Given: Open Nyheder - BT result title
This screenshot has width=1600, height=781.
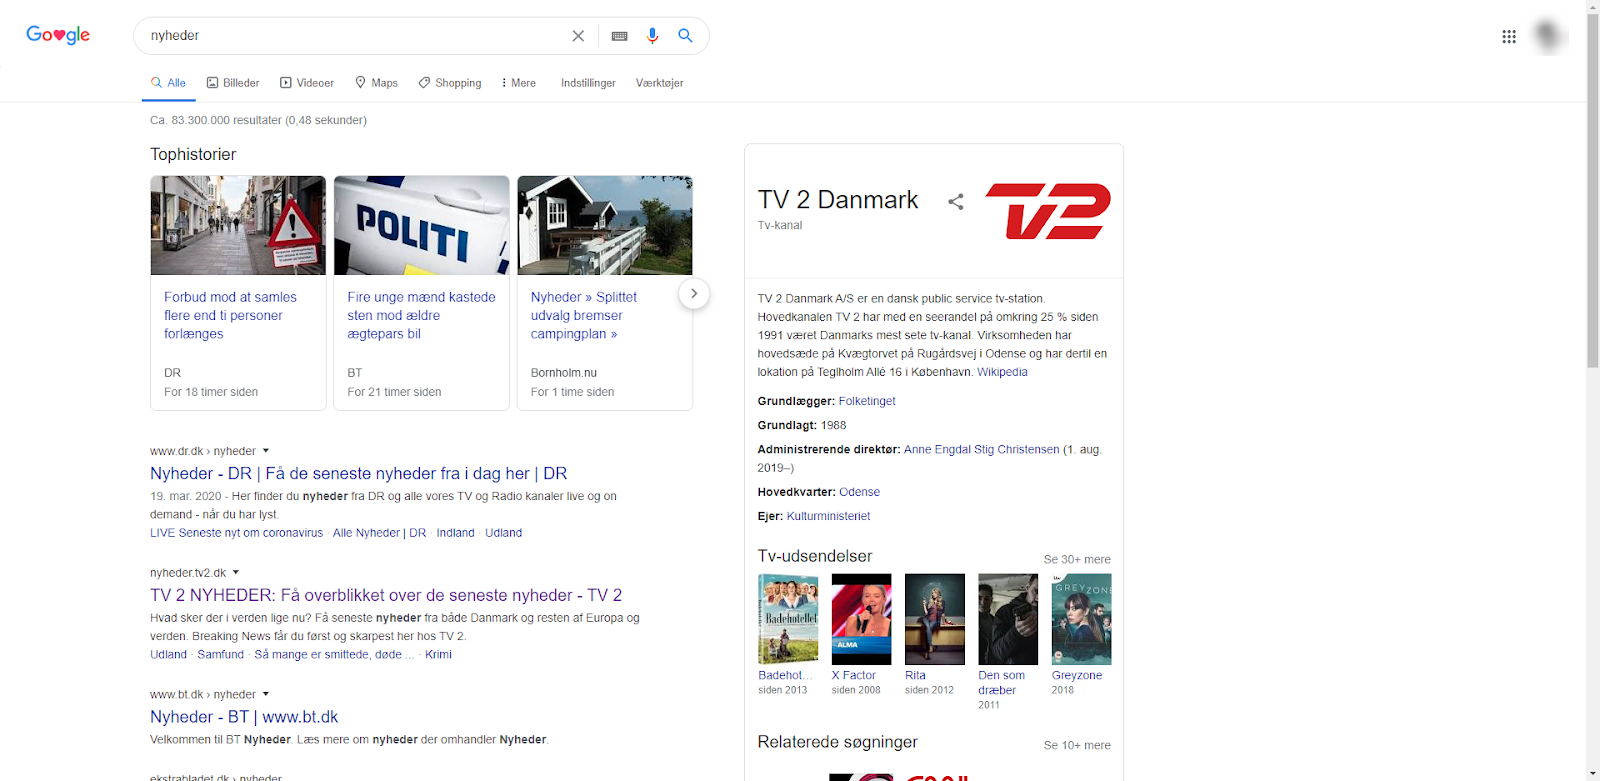Looking at the screenshot, I should (x=244, y=717).
